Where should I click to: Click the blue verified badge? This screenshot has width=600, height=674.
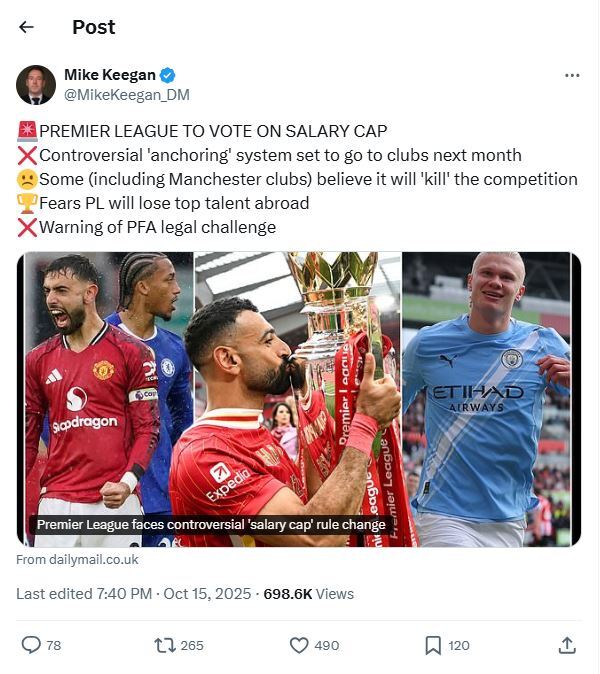tap(168, 75)
